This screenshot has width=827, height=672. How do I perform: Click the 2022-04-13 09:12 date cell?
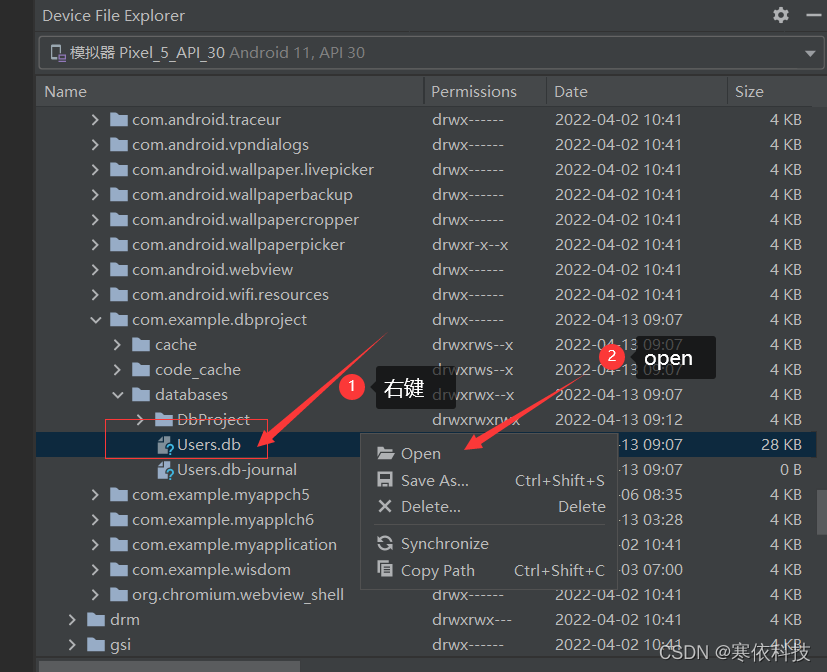(x=619, y=420)
